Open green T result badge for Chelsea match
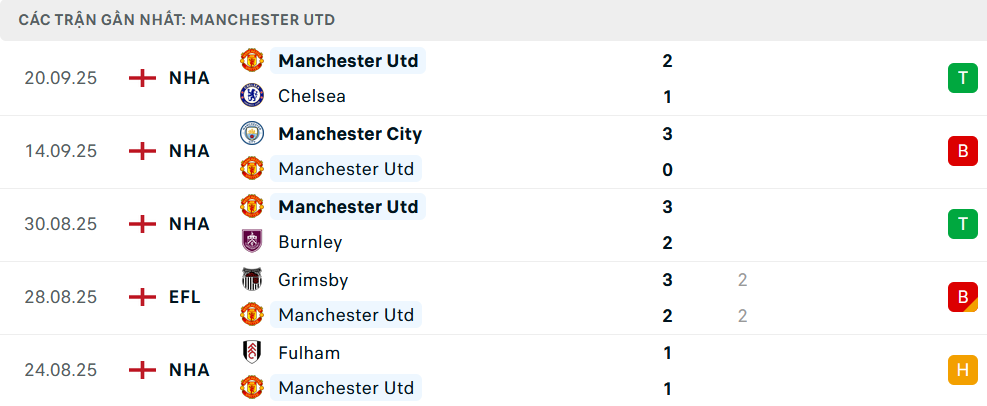The image size is (987, 406). [x=962, y=78]
